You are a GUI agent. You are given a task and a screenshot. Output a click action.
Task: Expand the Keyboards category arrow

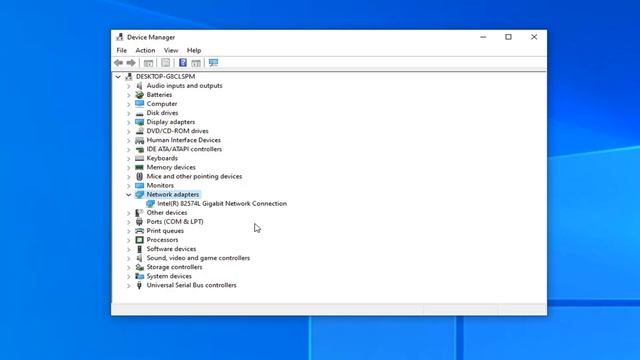129,158
